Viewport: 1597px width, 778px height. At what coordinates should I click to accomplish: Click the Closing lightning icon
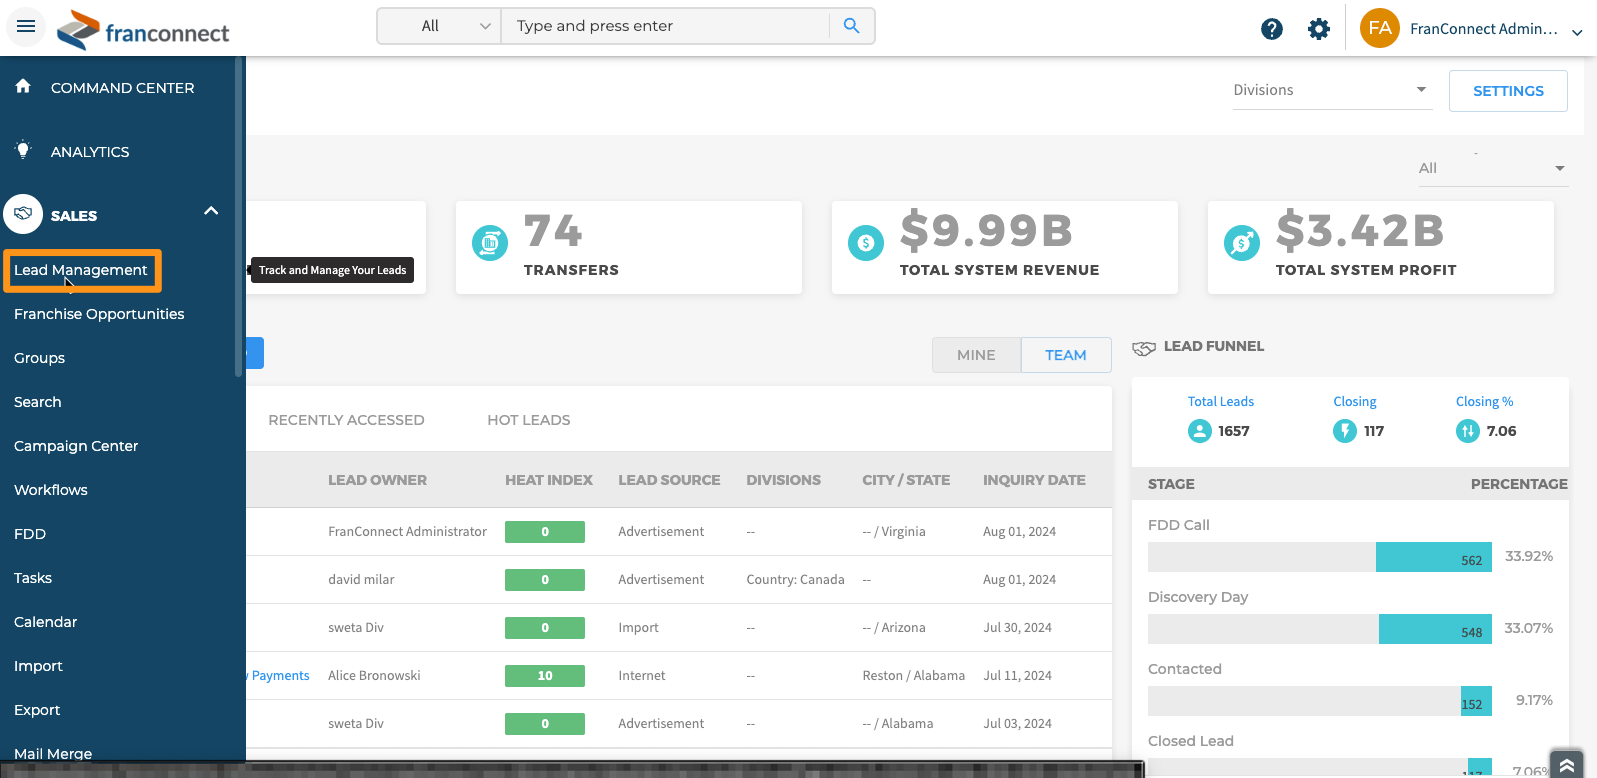[1345, 431]
